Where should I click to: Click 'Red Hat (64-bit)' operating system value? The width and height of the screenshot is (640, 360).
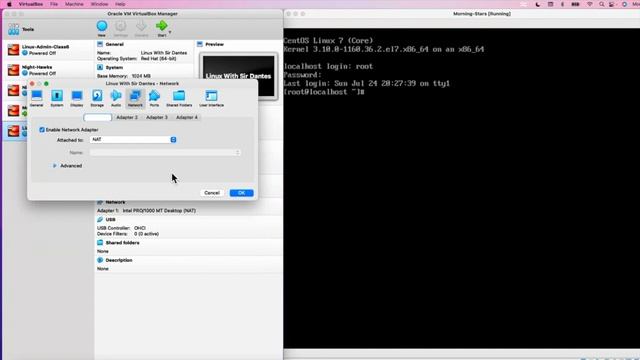tap(158, 59)
